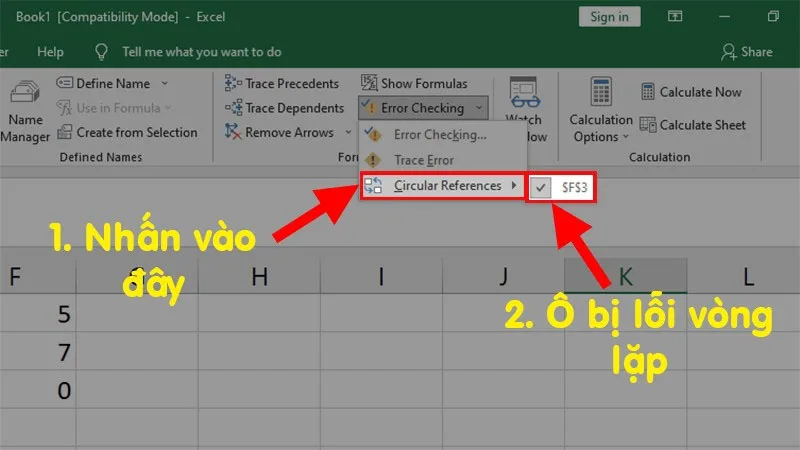Click the lightbulb Tell me icon
800x450 pixels.
(x=102, y=52)
